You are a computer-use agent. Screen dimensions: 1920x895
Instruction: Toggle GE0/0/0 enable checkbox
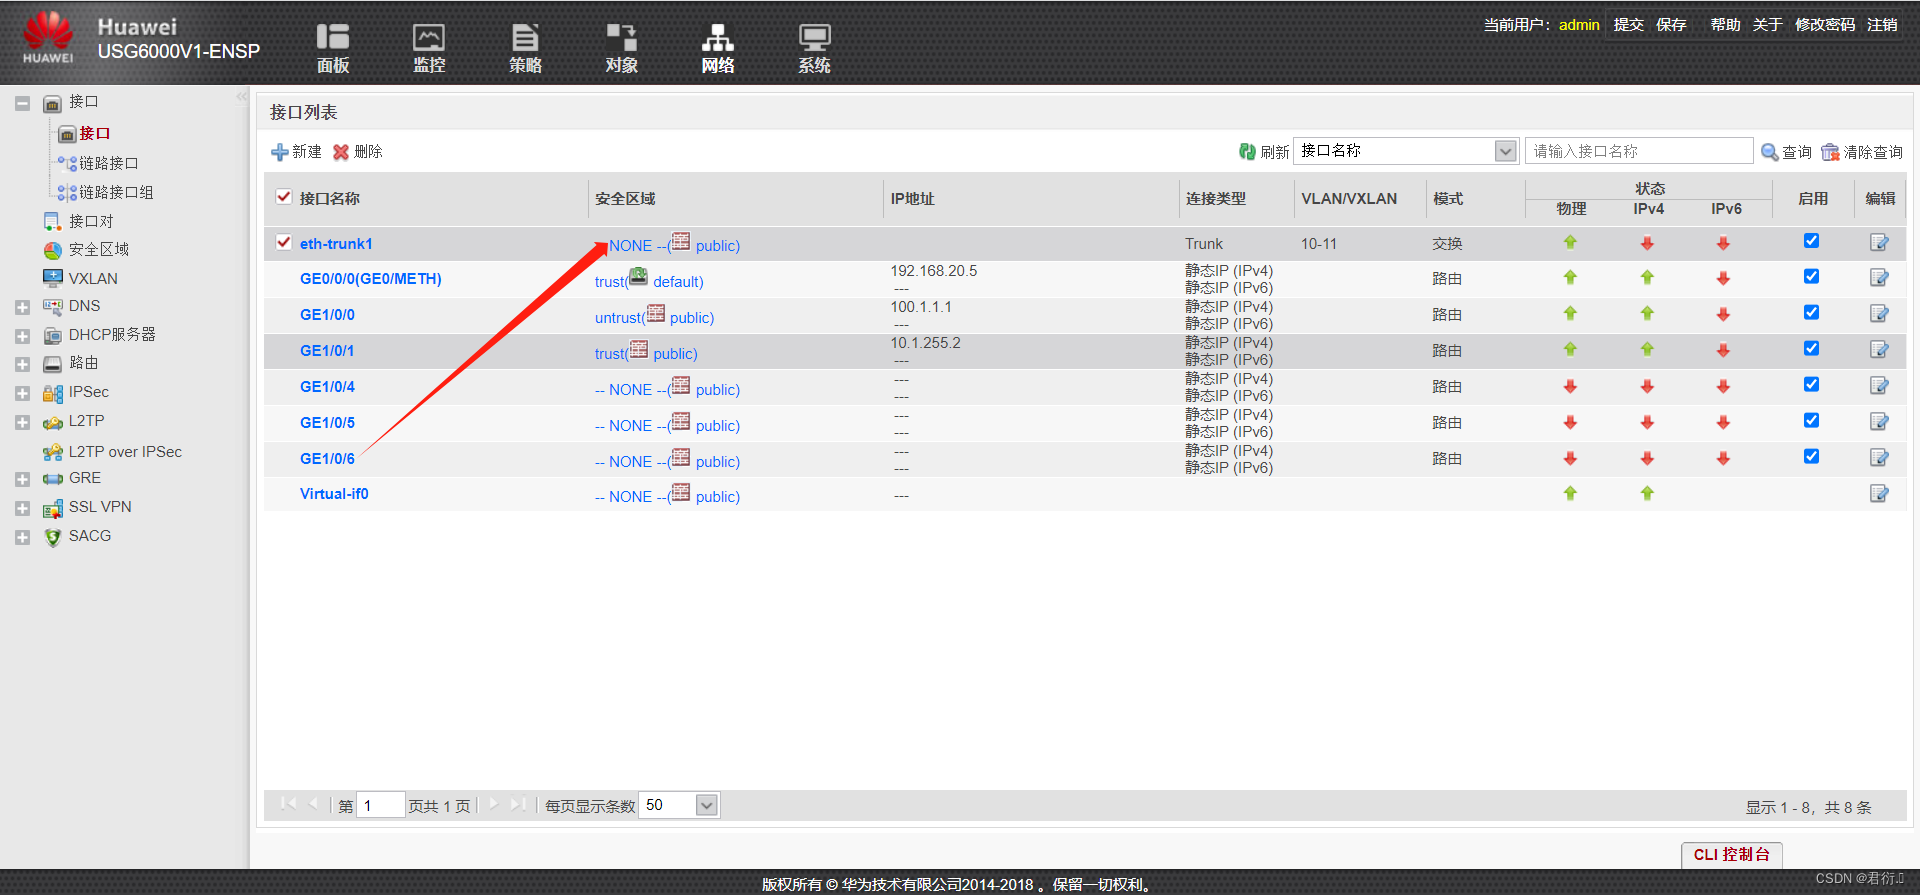click(1811, 277)
